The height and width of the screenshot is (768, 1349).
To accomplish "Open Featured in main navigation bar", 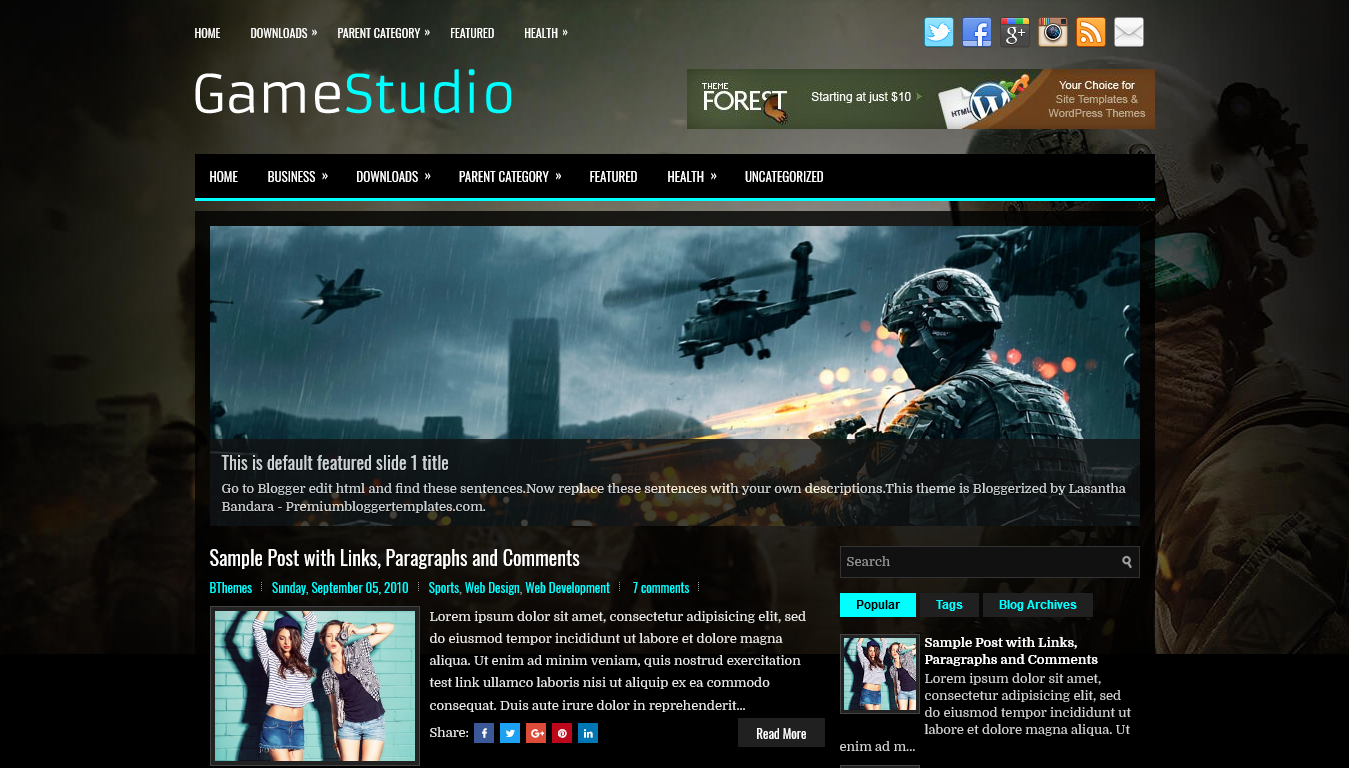I will click(613, 177).
